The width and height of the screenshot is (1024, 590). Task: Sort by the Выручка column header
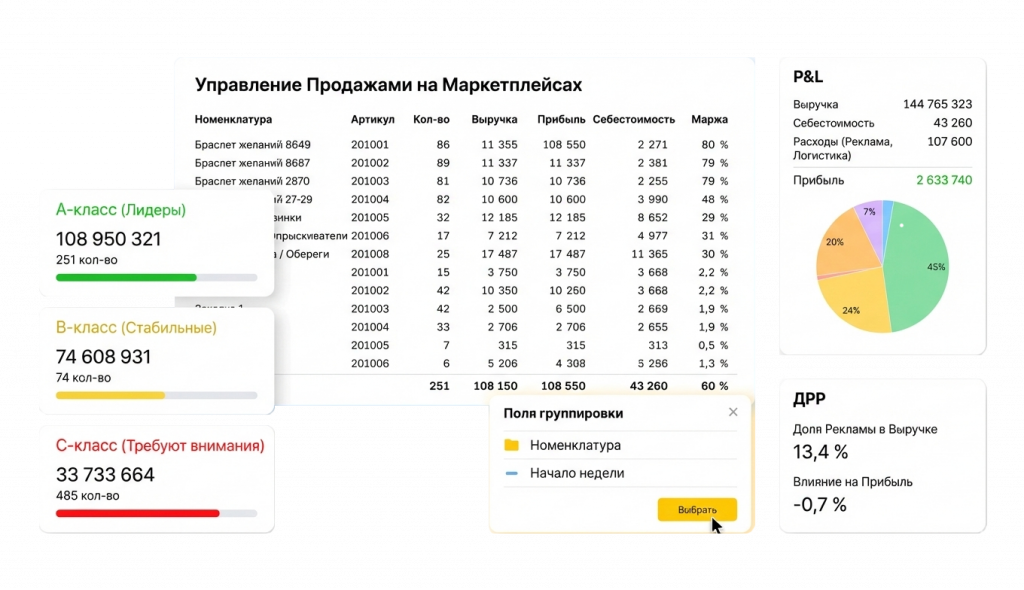[x=493, y=119]
